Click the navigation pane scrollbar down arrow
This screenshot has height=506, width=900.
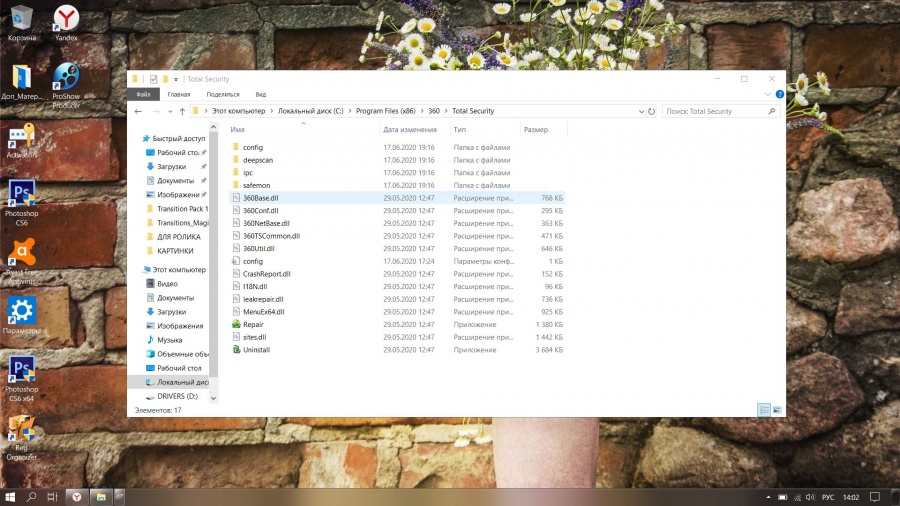[x=214, y=398]
